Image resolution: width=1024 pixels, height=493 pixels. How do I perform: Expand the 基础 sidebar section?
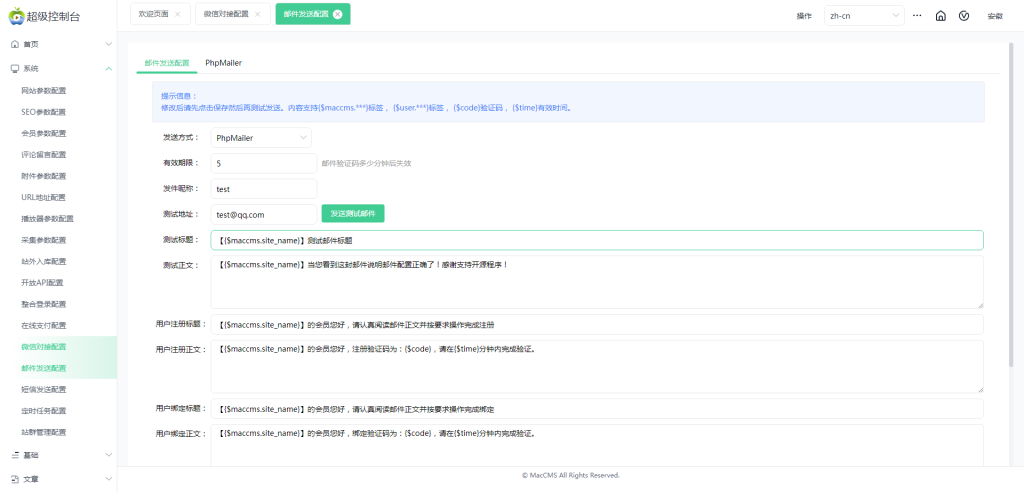58,455
